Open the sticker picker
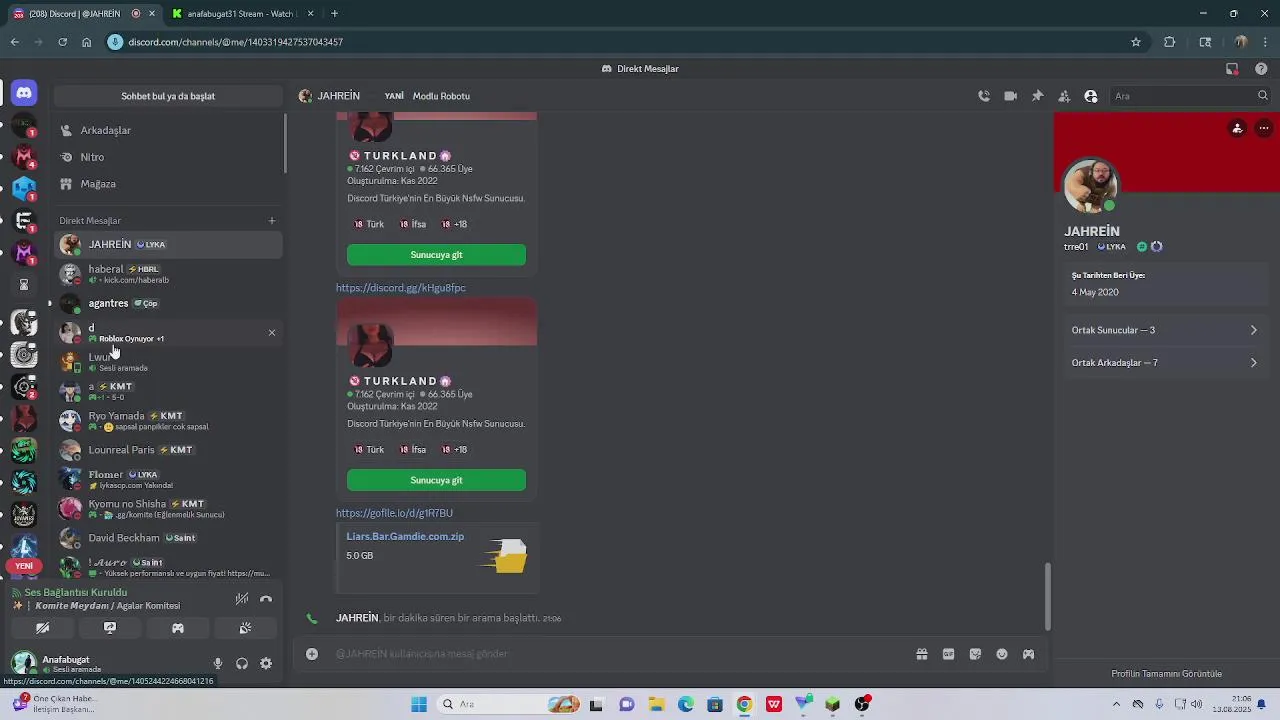 [975, 654]
